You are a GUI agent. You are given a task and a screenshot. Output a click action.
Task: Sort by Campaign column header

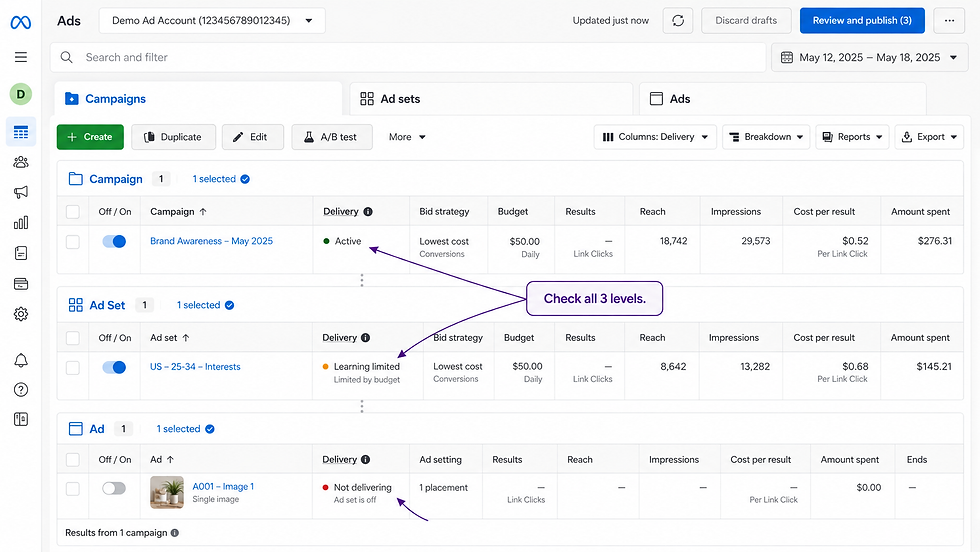click(x=178, y=212)
